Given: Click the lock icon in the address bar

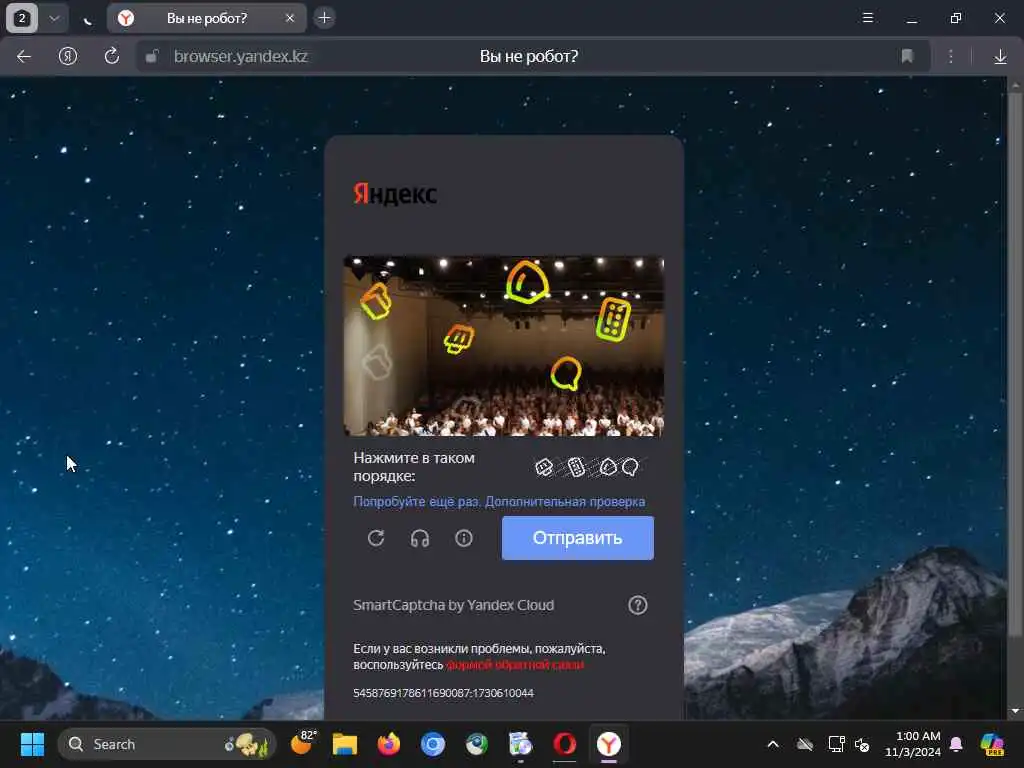Looking at the screenshot, I should click(x=152, y=57).
